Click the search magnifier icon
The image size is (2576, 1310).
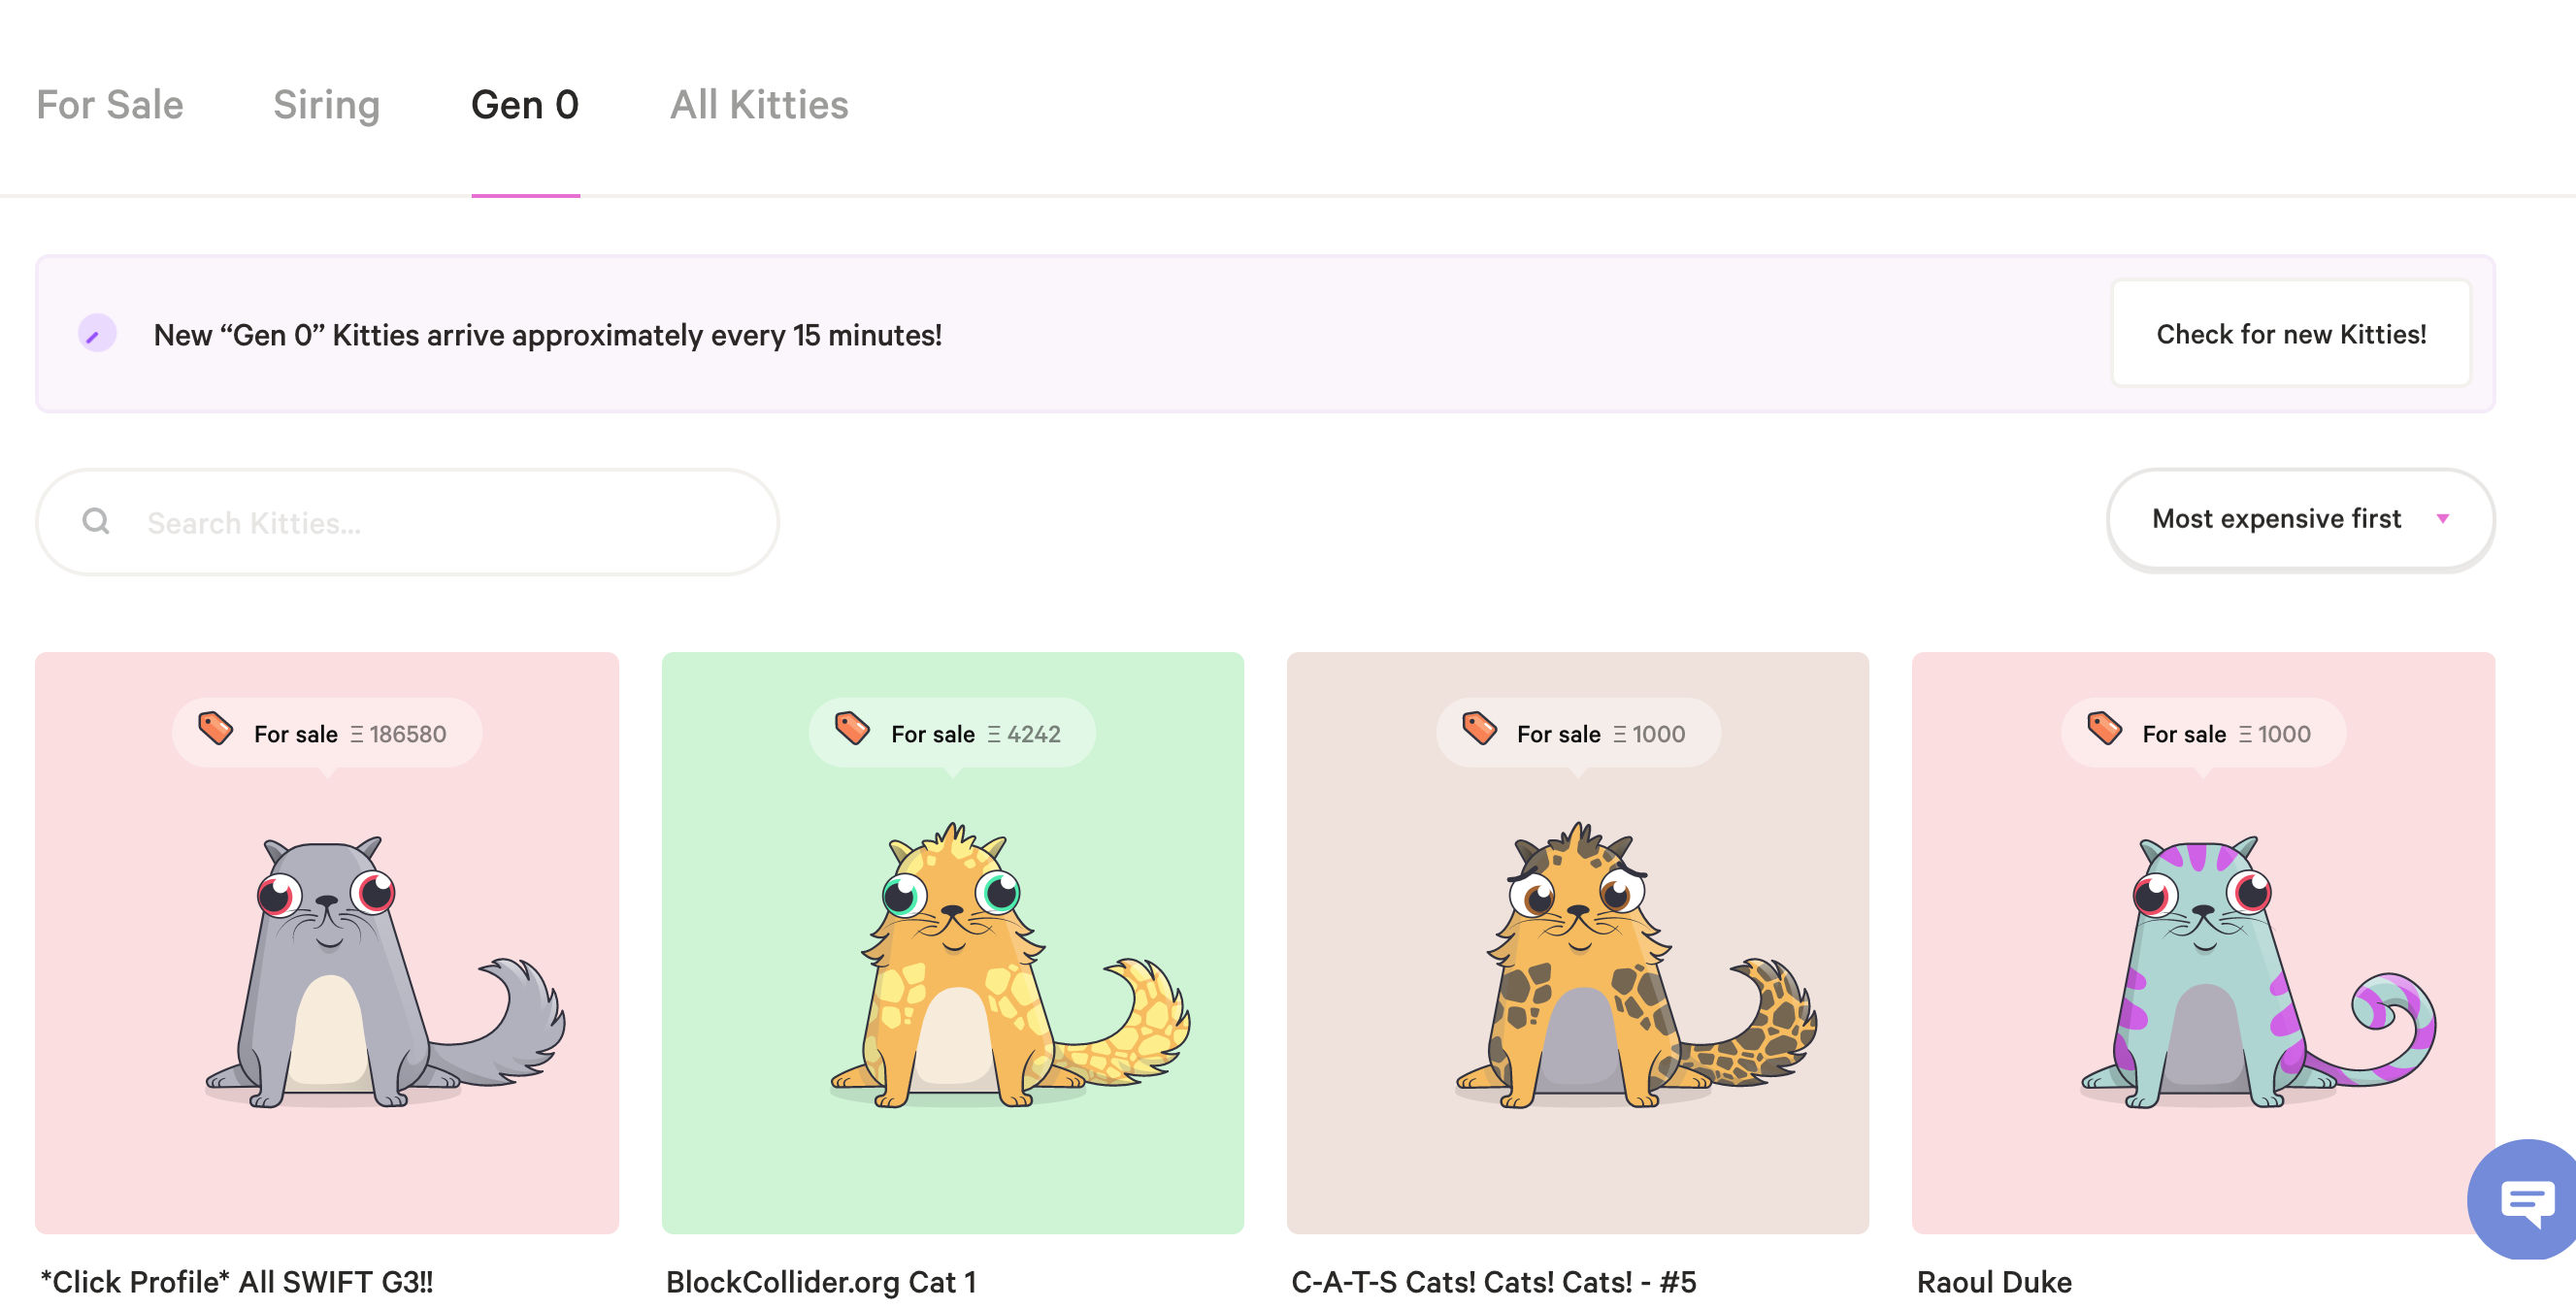[x=95, y=521]
